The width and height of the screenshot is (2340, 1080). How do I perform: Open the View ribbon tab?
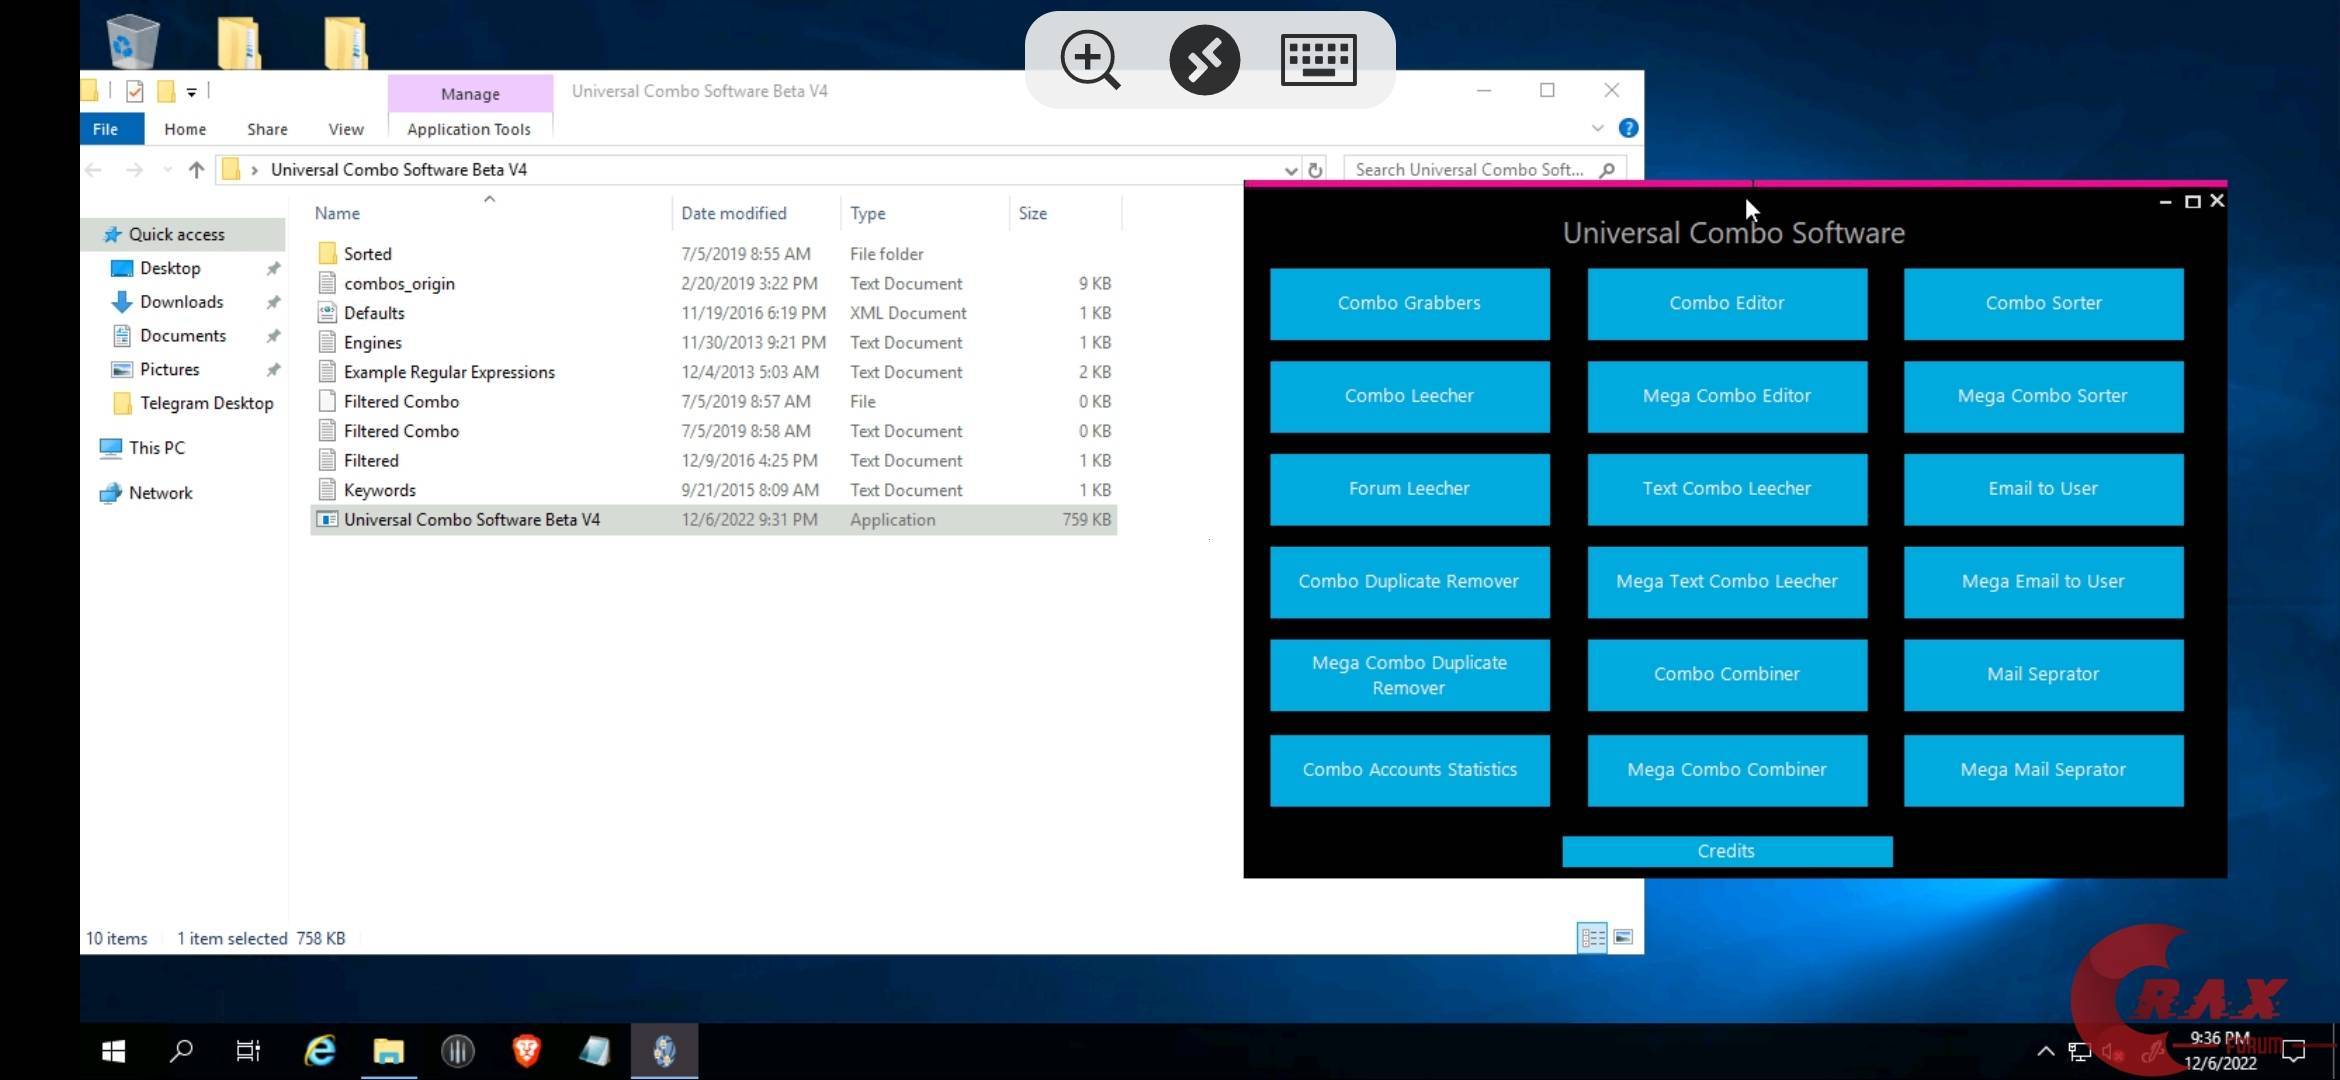point(345,129)
